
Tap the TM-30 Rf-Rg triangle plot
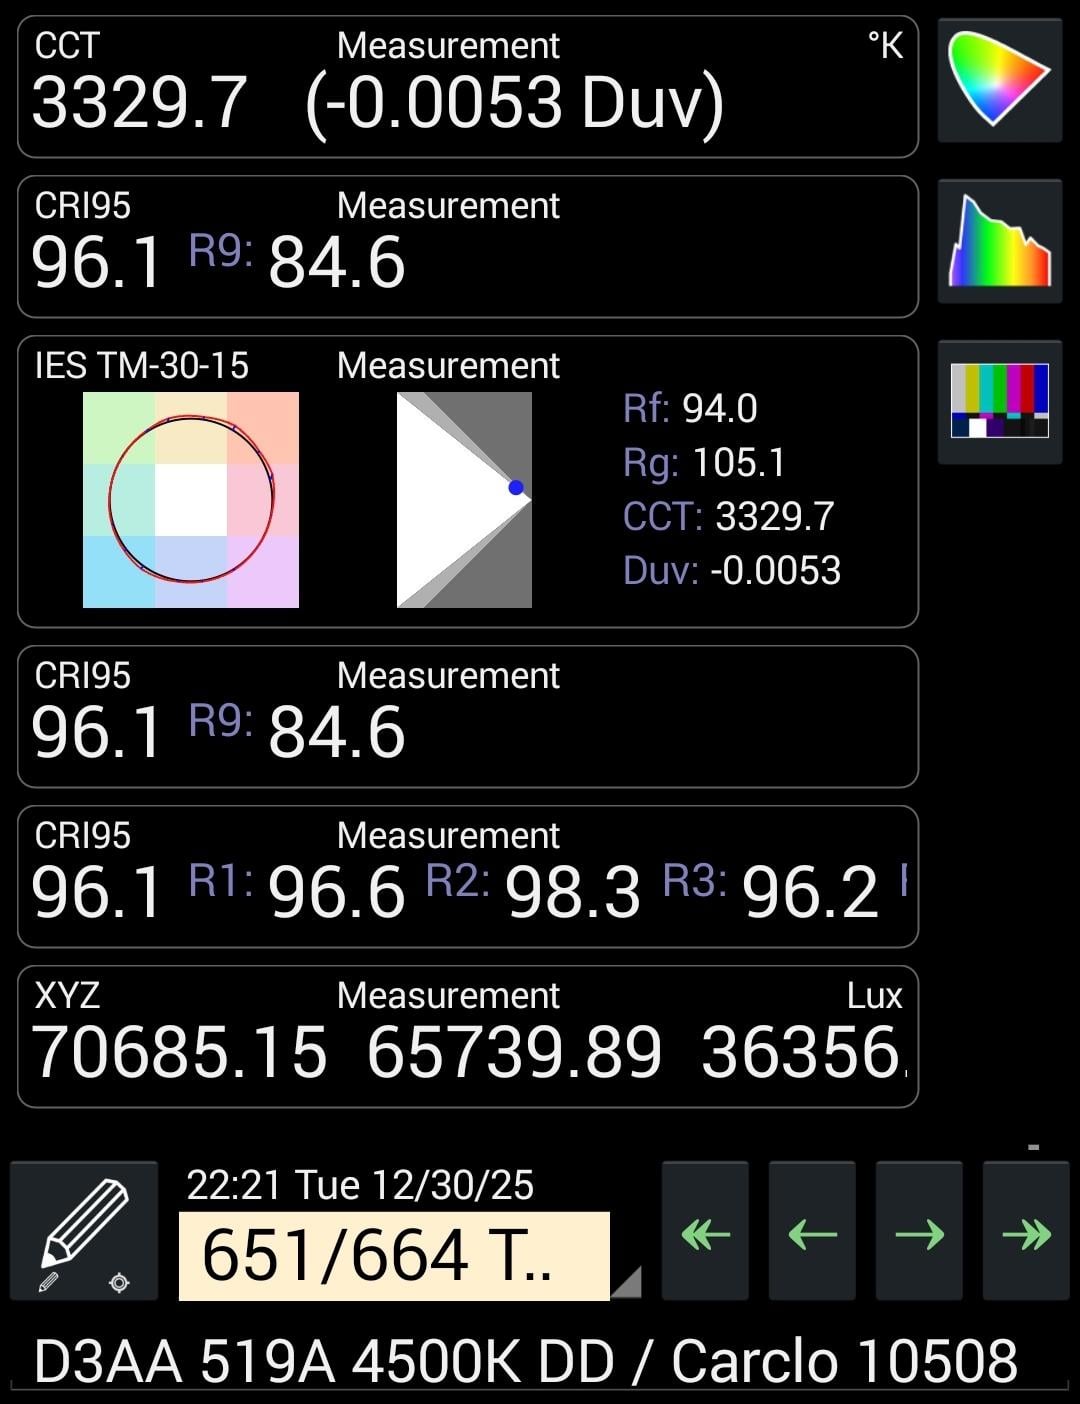(464, 500)
